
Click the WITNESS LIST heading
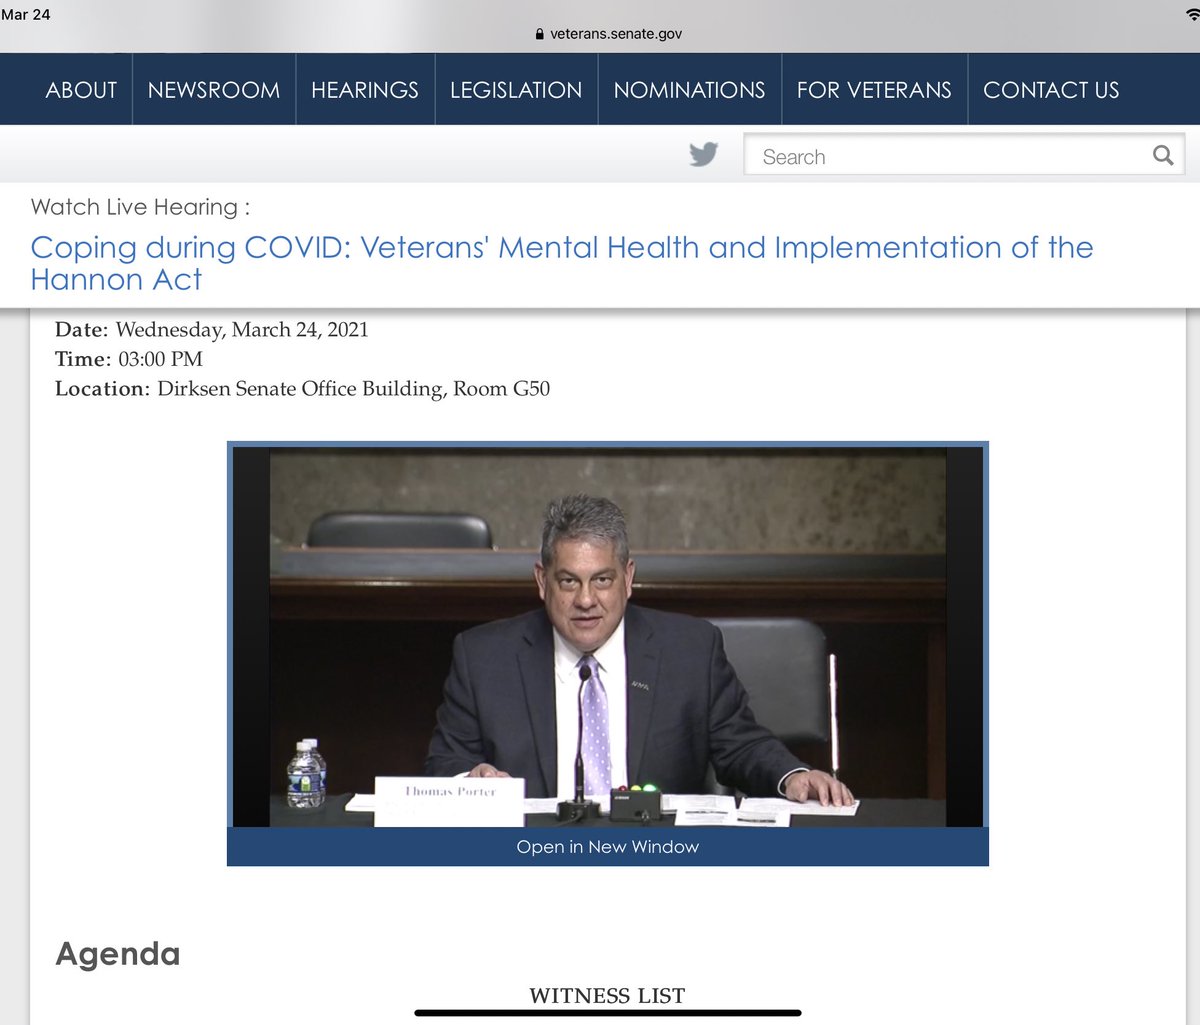pos(607,995)
